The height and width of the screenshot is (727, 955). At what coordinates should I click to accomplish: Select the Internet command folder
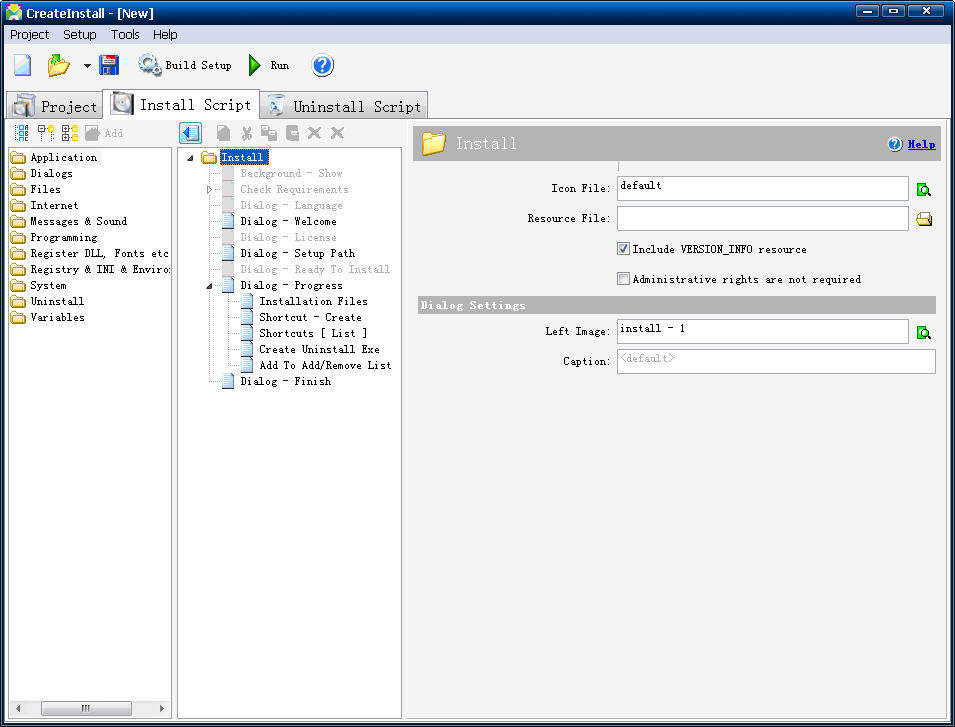click(x=46, y=205)
